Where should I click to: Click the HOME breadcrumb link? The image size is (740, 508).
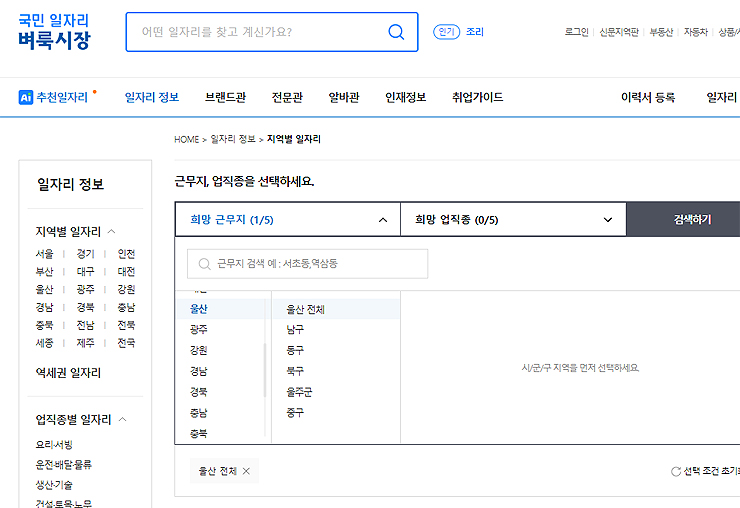coord(186,139)
